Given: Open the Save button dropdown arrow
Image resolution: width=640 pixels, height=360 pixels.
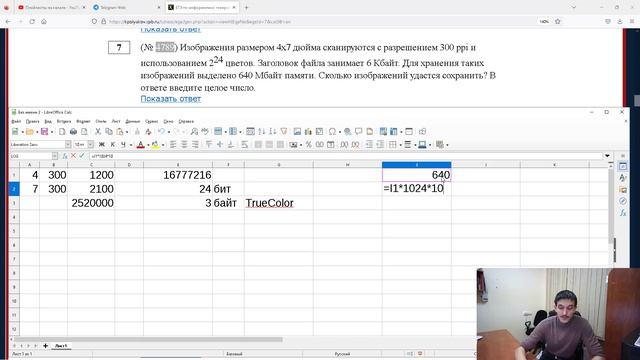Looking at the screenshot, I should pyautogui.click(x=52, y=132).
